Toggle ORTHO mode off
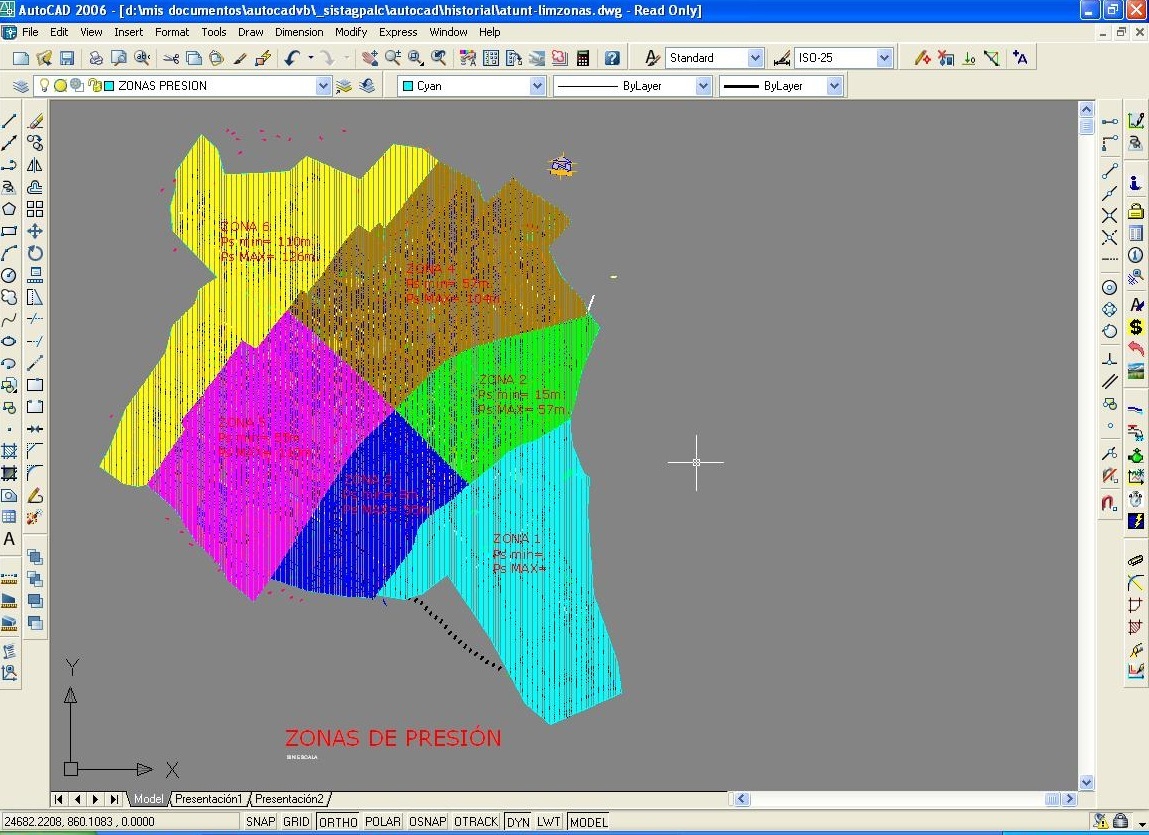The height and width of the screenshot is (835, 1149). point(338,822)
